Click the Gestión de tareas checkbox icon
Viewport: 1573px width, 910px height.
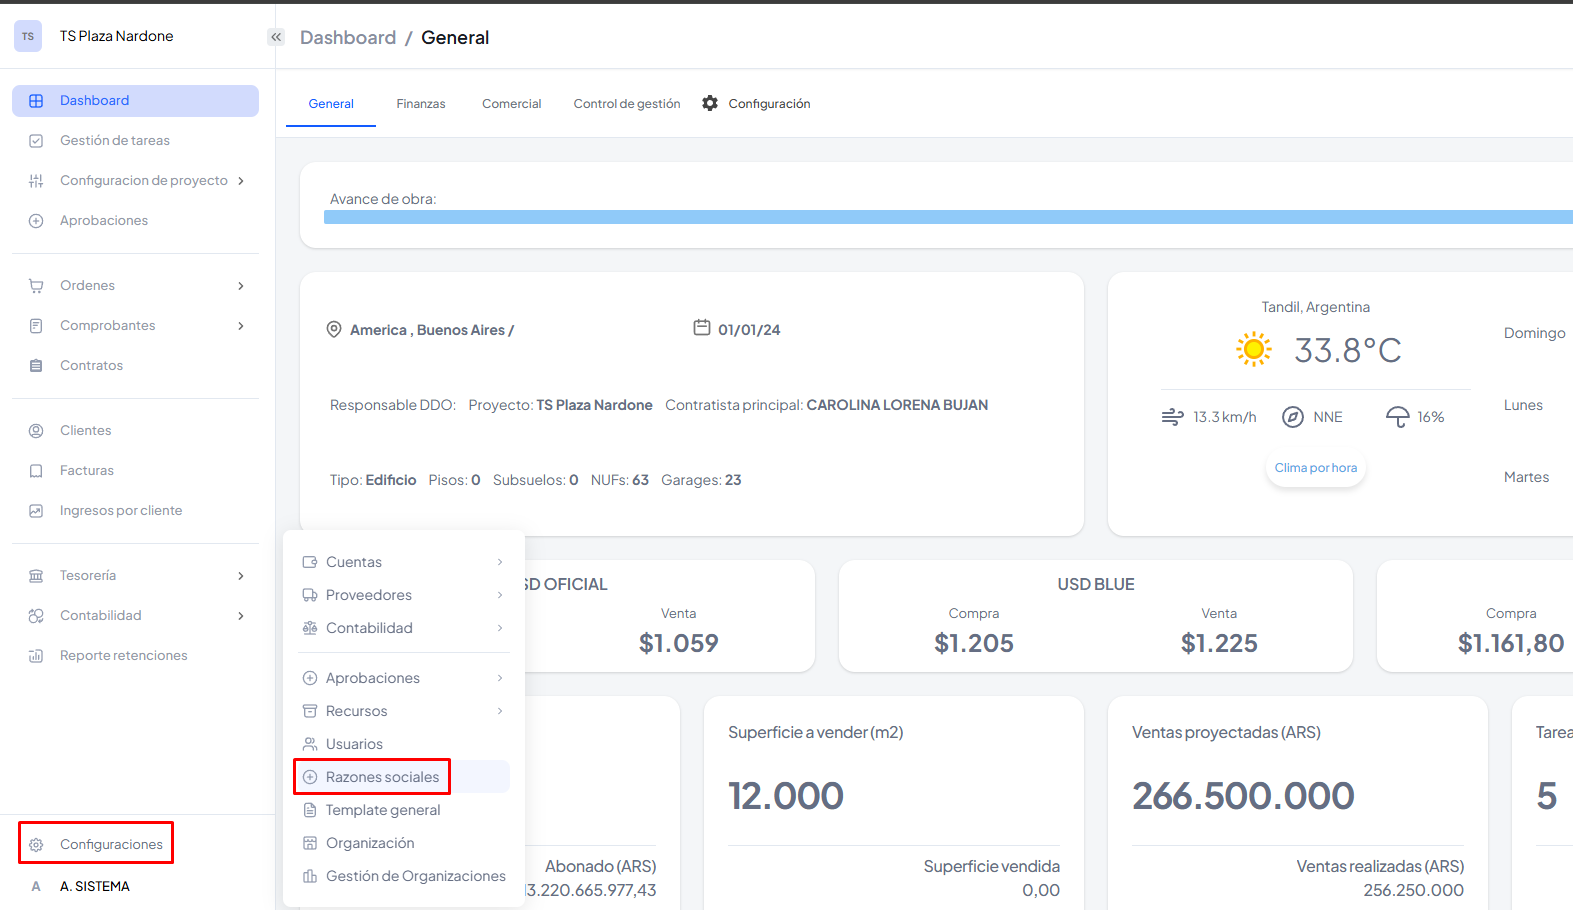coord(36,141)
